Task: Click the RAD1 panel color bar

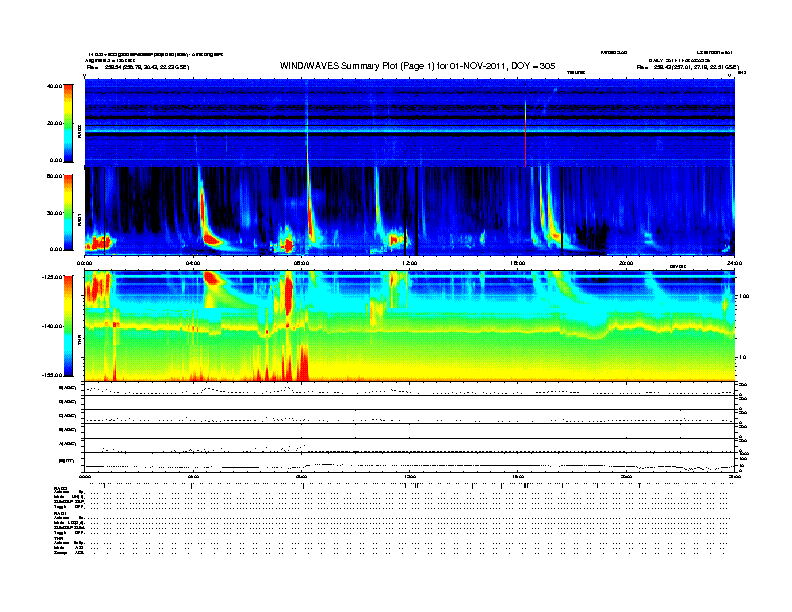Action: (x=68, y=213)
